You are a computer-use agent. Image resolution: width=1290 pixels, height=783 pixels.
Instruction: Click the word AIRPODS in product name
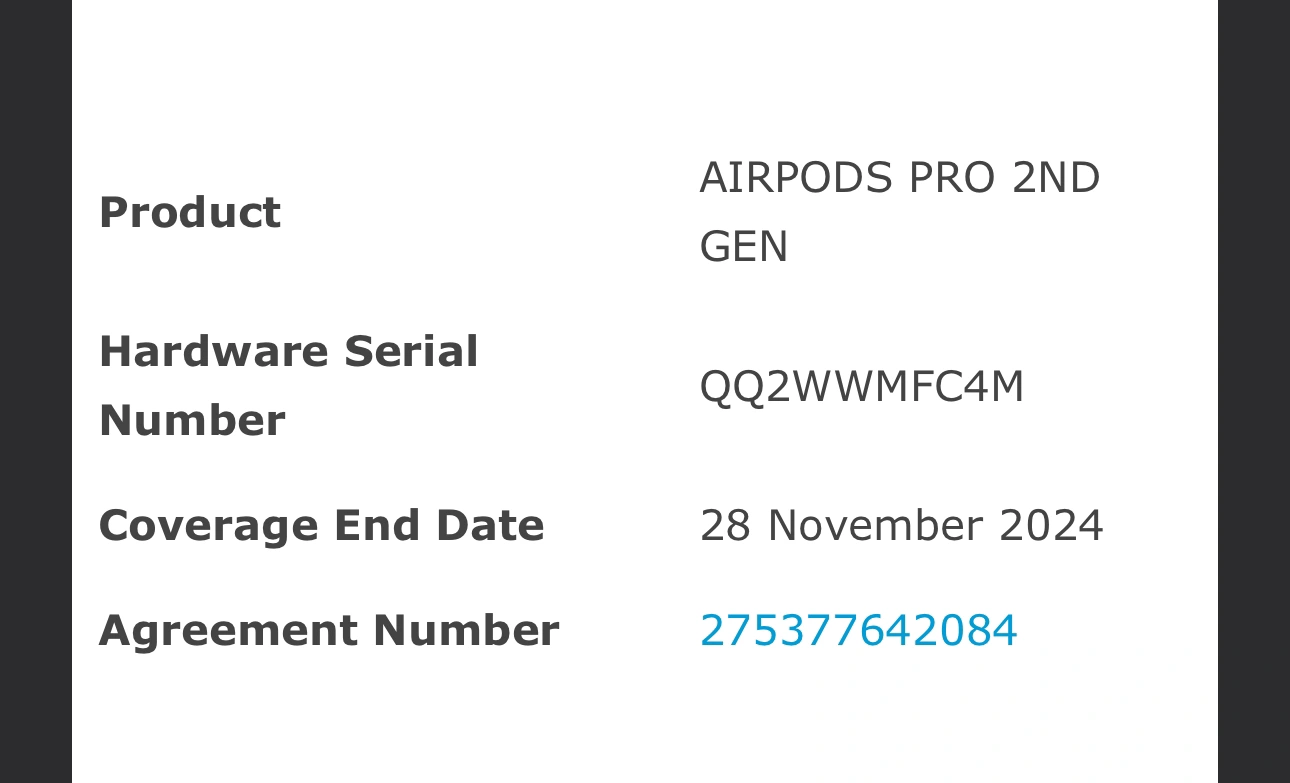796,178
